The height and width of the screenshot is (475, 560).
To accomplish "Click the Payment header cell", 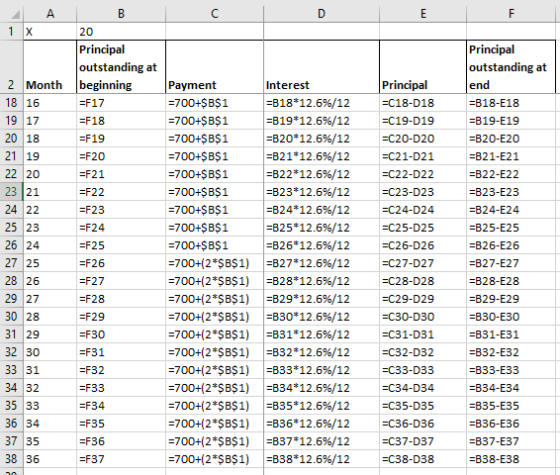I will tap(214, 67).
